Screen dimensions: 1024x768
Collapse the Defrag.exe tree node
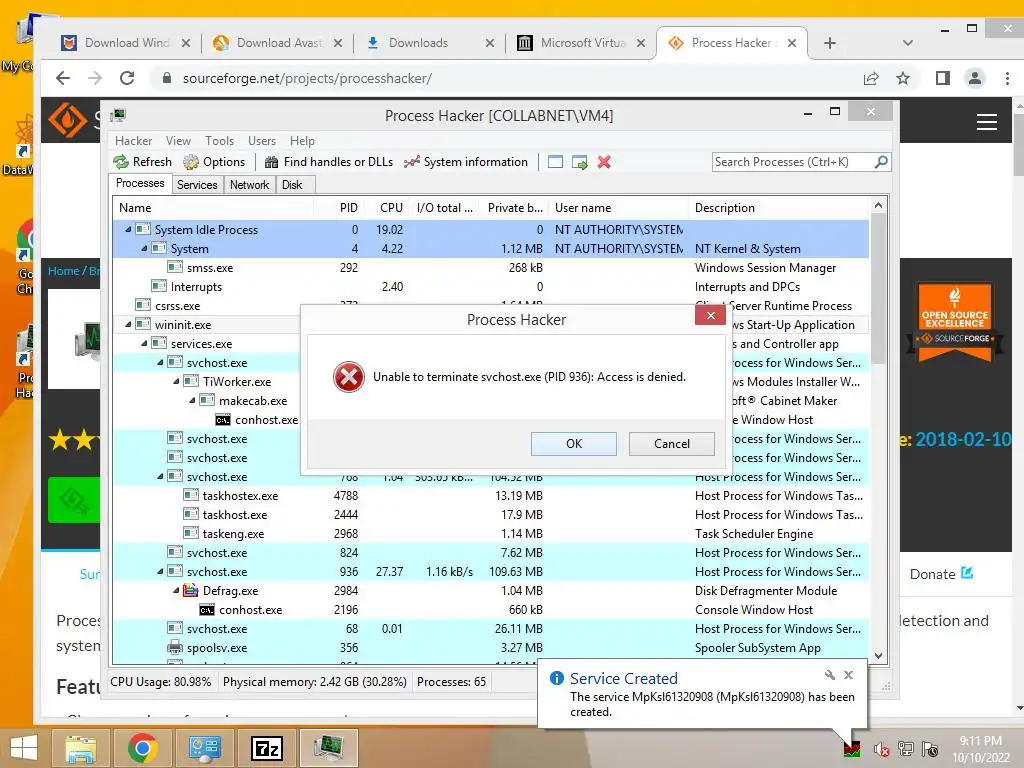(176, 590)
